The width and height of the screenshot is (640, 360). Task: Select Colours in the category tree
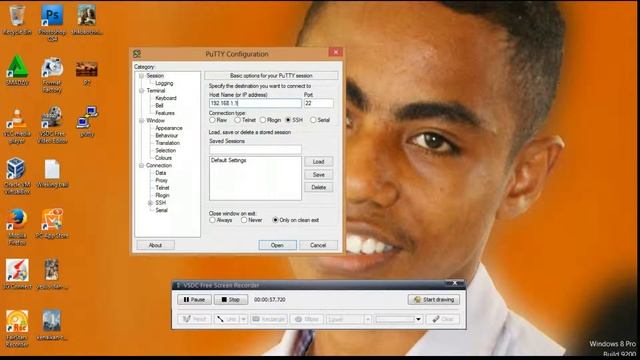163,158
